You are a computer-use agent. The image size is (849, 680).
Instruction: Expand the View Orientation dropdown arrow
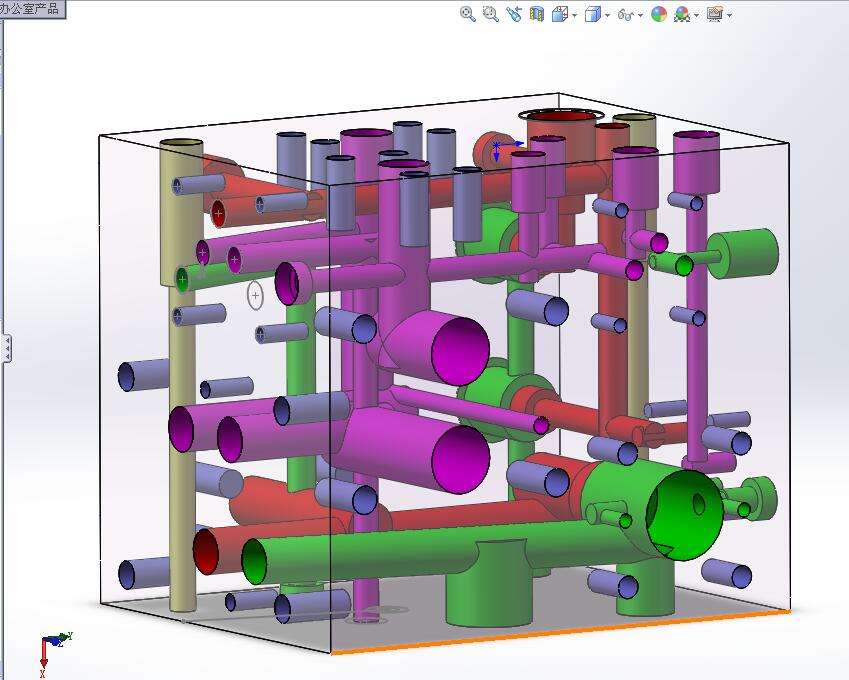573,15
